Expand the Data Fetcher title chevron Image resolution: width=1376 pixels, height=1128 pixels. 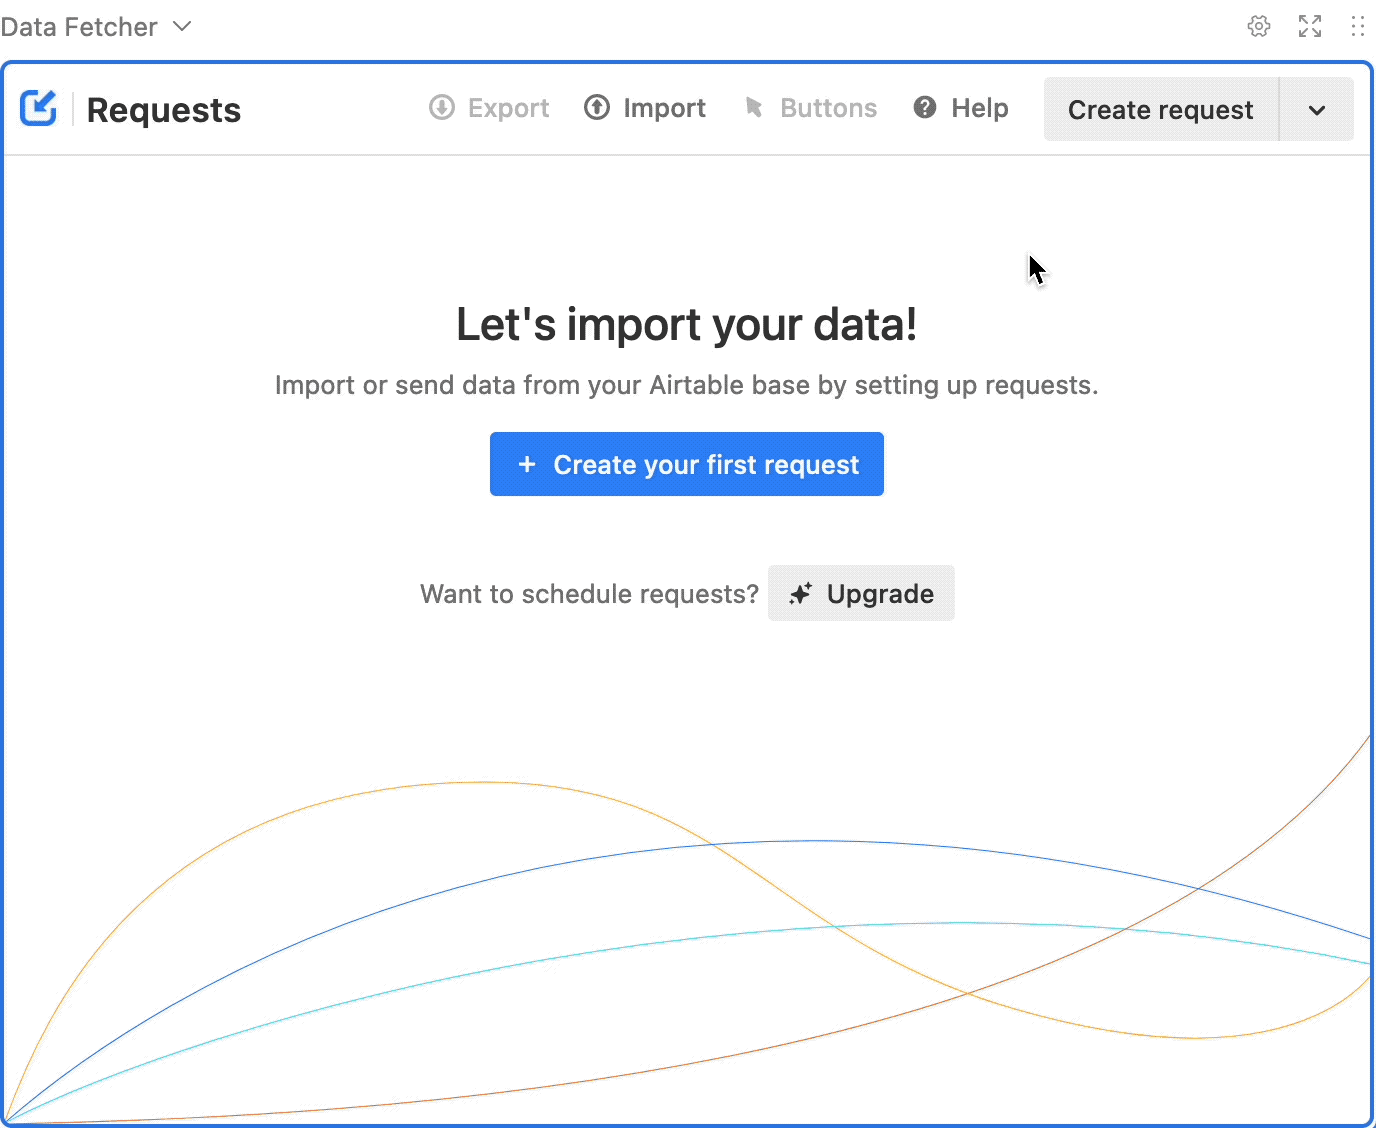[x=182, y=26]
